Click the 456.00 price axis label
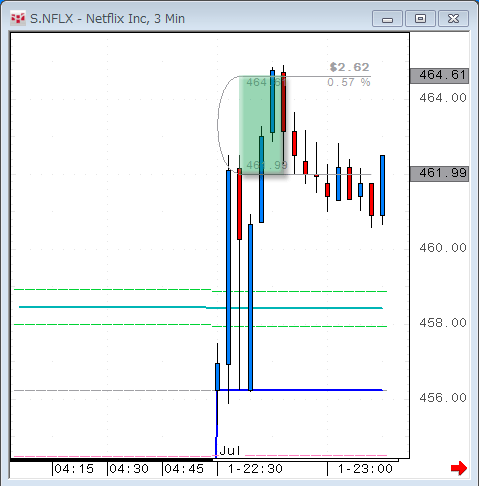This screenshot has height=486, width=479. point(443,398)
